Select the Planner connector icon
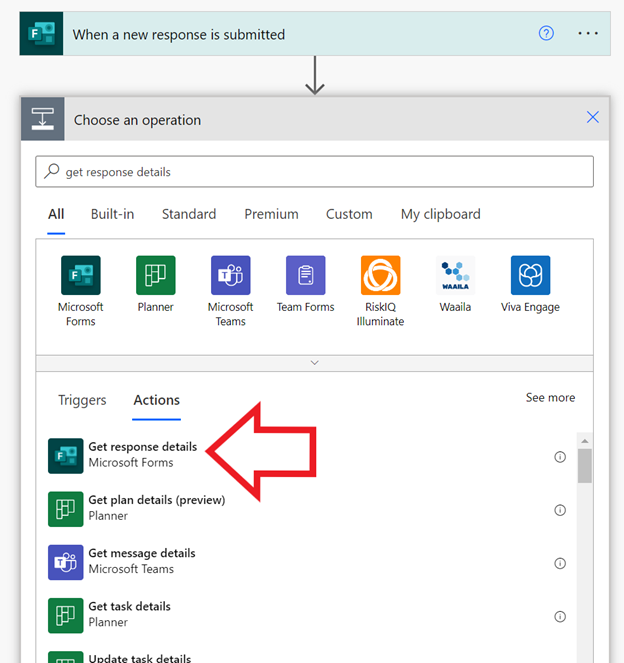This screenshot has width=624, height=663. [x=155, y=275]
